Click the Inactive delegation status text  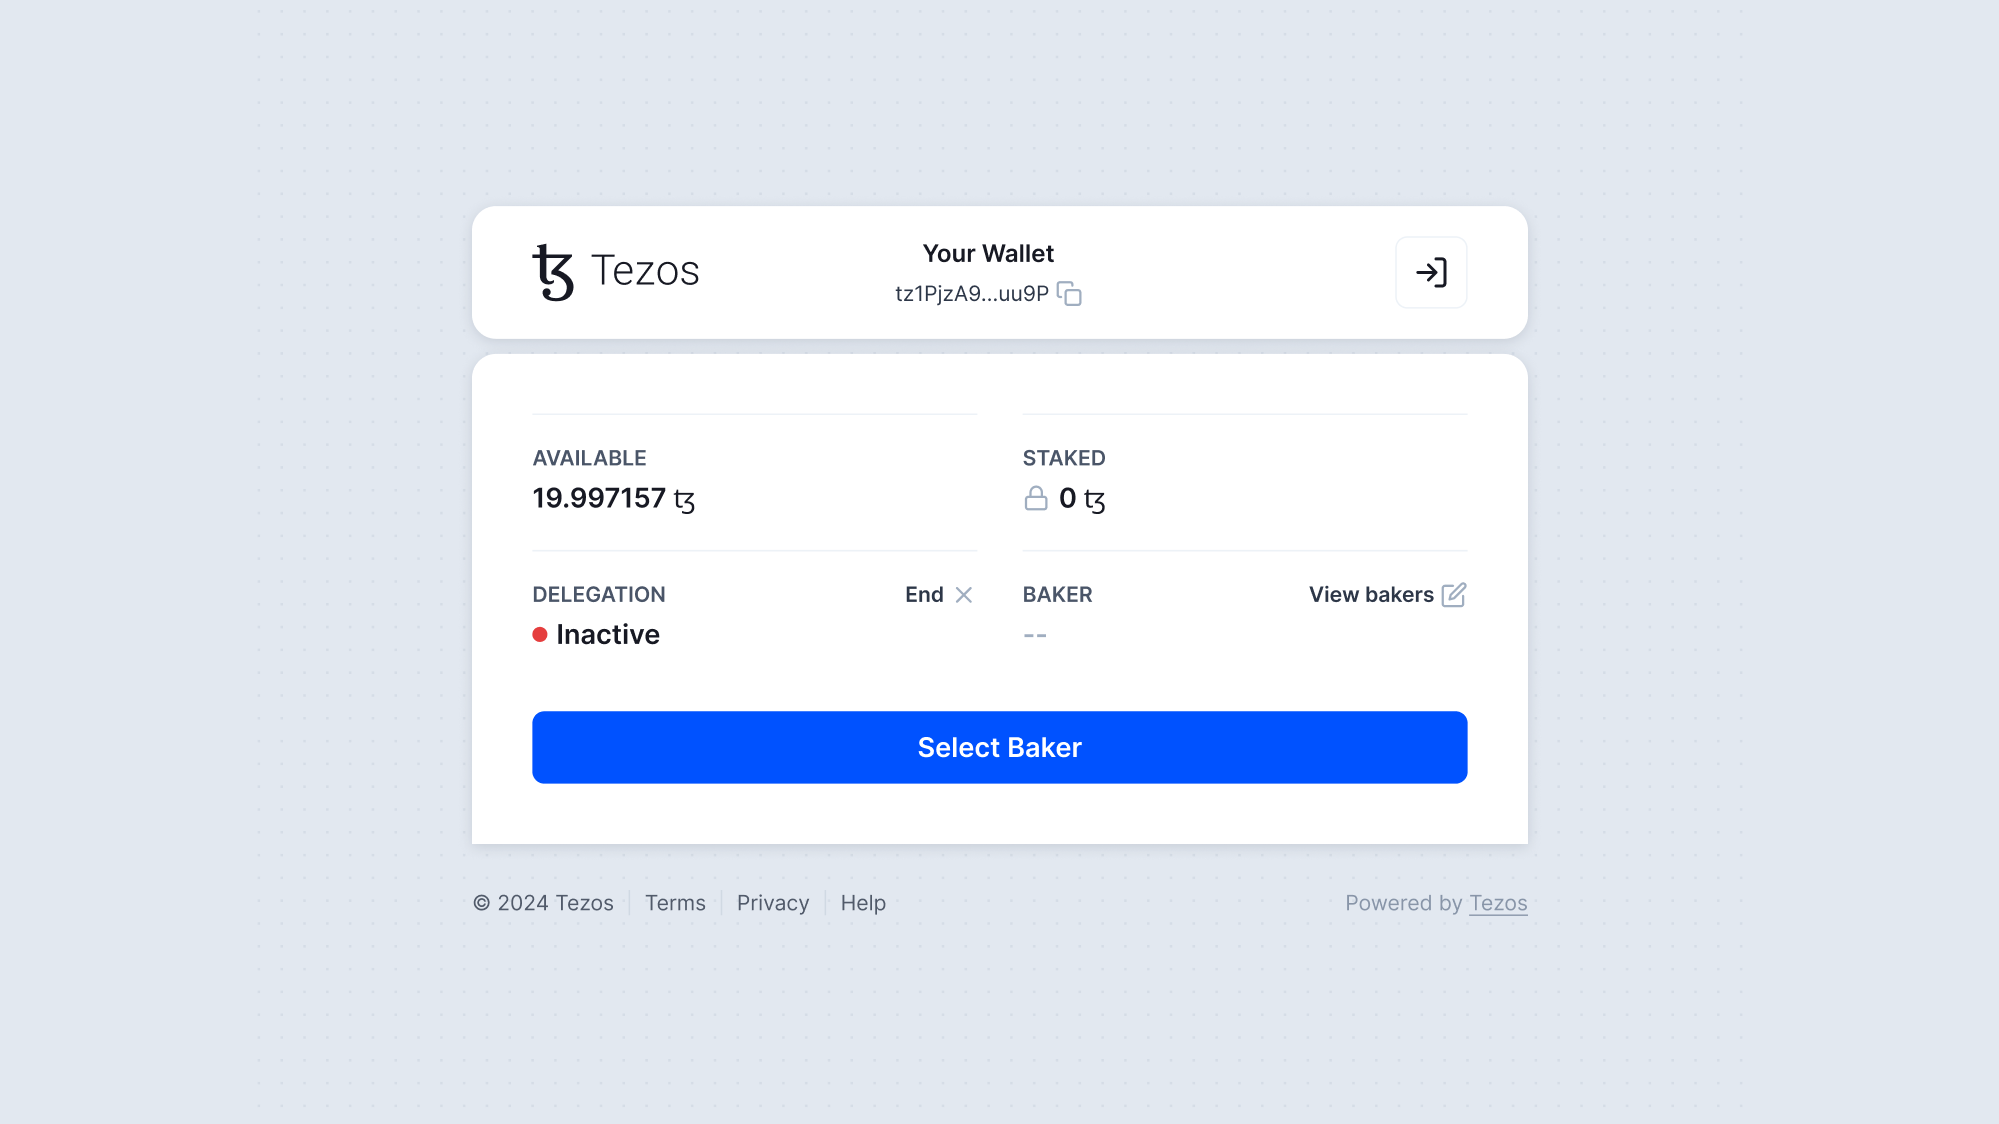pyautogui.click(x=608, y=635)
